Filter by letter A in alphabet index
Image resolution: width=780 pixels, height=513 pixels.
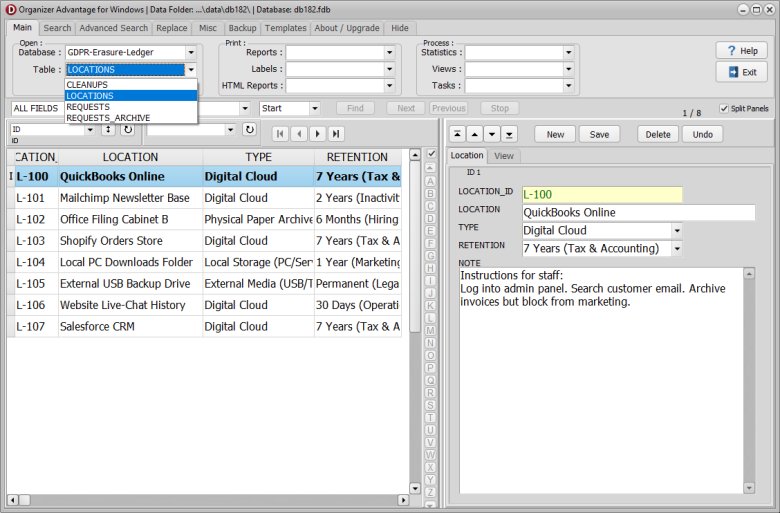[x=430, y=181]
